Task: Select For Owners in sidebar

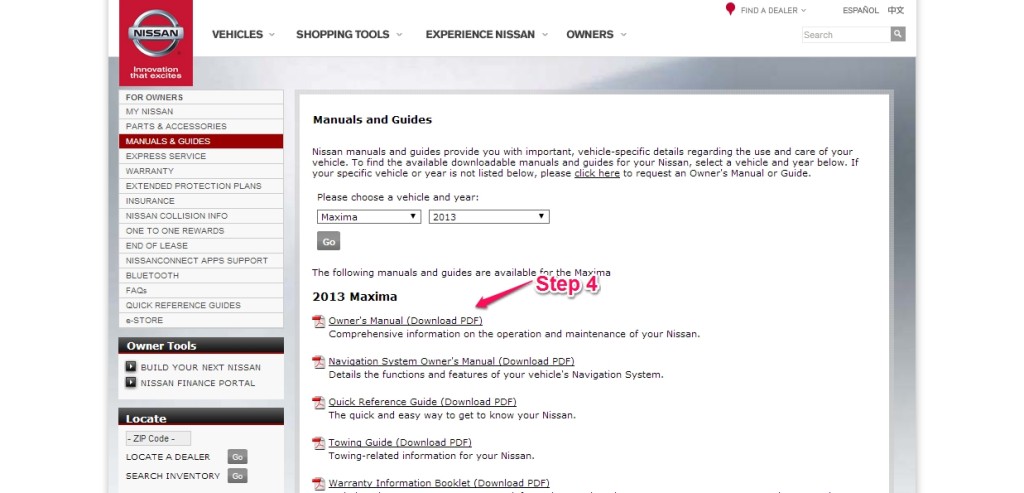Action: click(x=201, y=97)
